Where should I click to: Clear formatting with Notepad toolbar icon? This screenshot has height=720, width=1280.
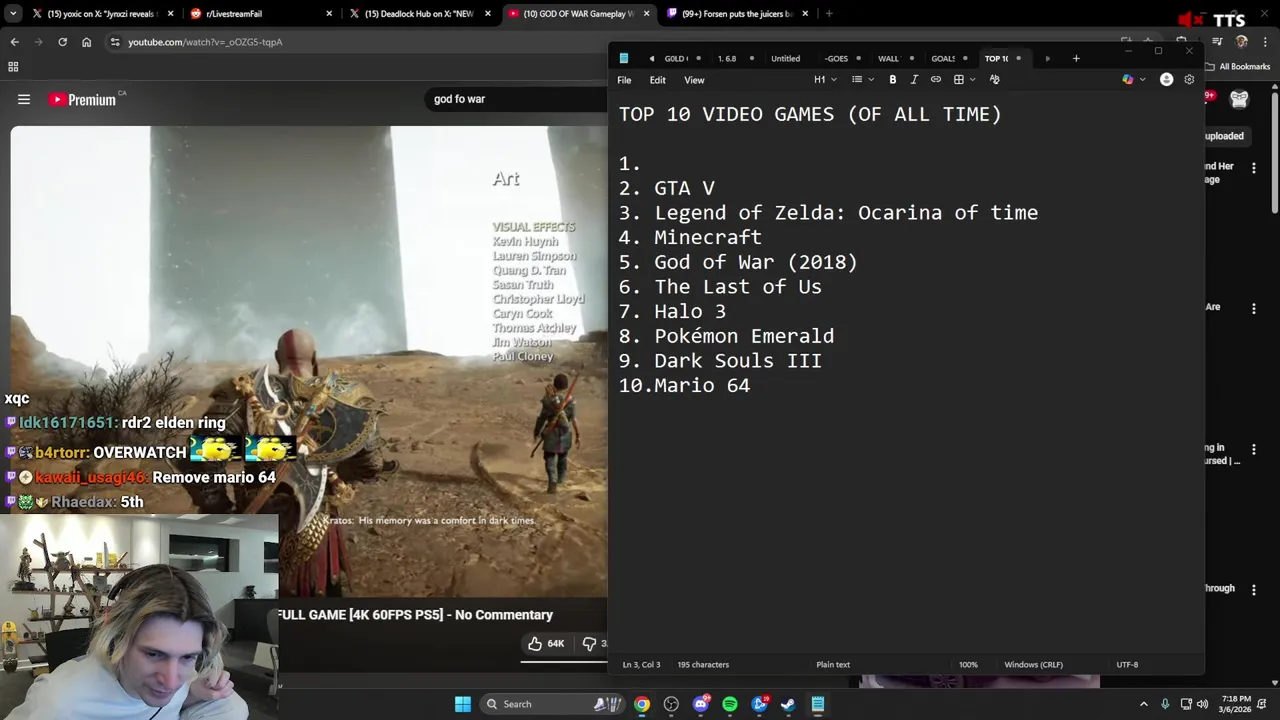[x=994, y=80]
